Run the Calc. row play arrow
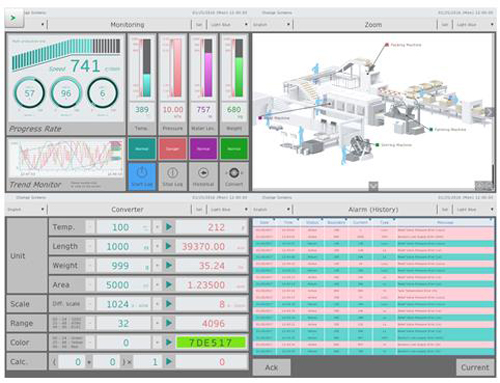 click(x=169, y=361)
